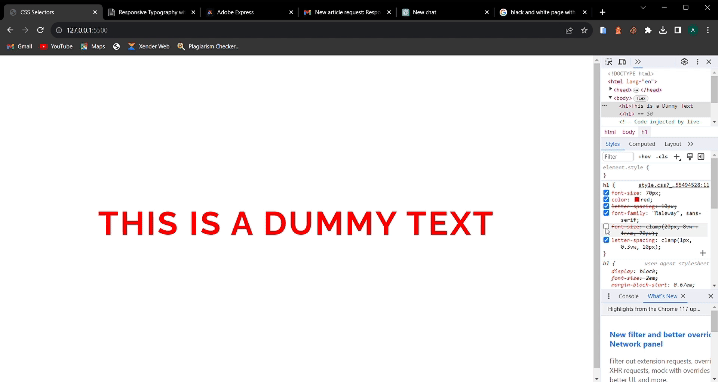Toggle the .cls class editor button
The image size is (718, 382).
click(661, 157)
